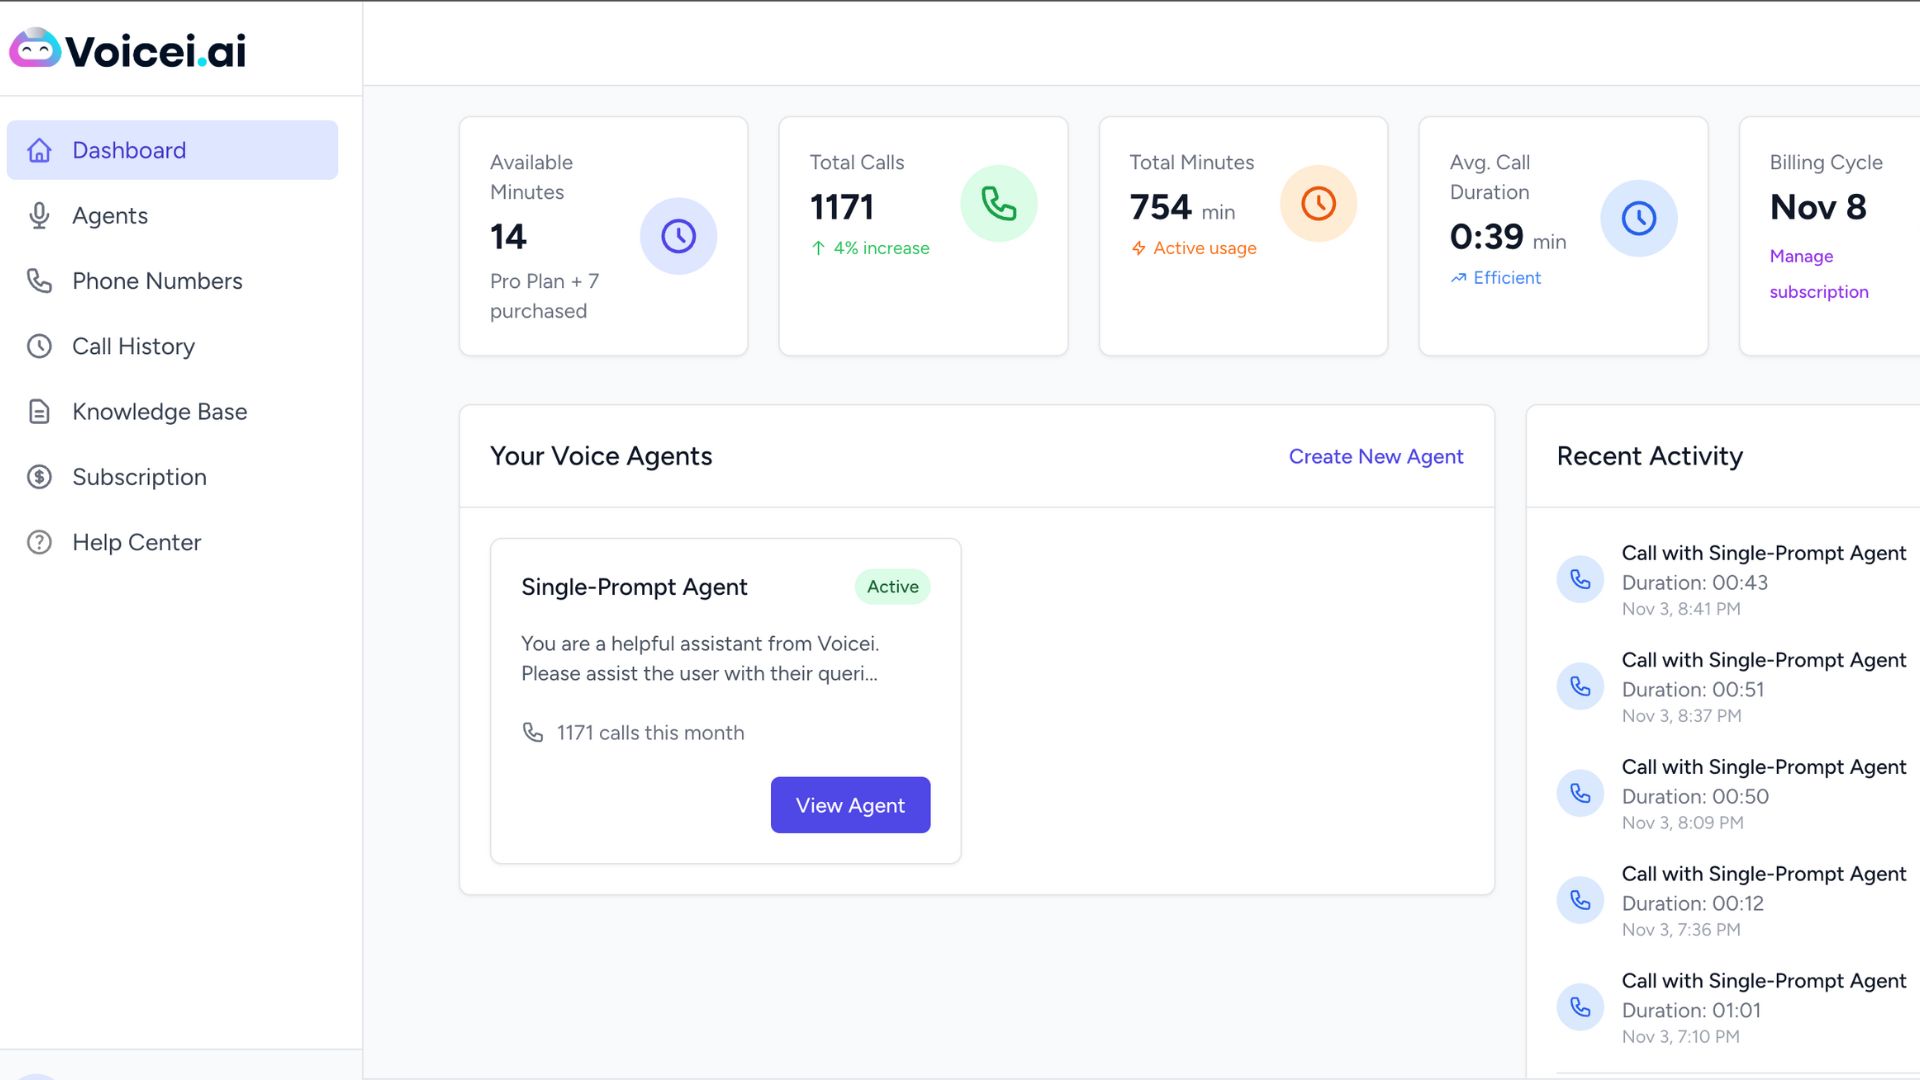
Task: Select the Subscription dollar icon
Action: (39, 477)
